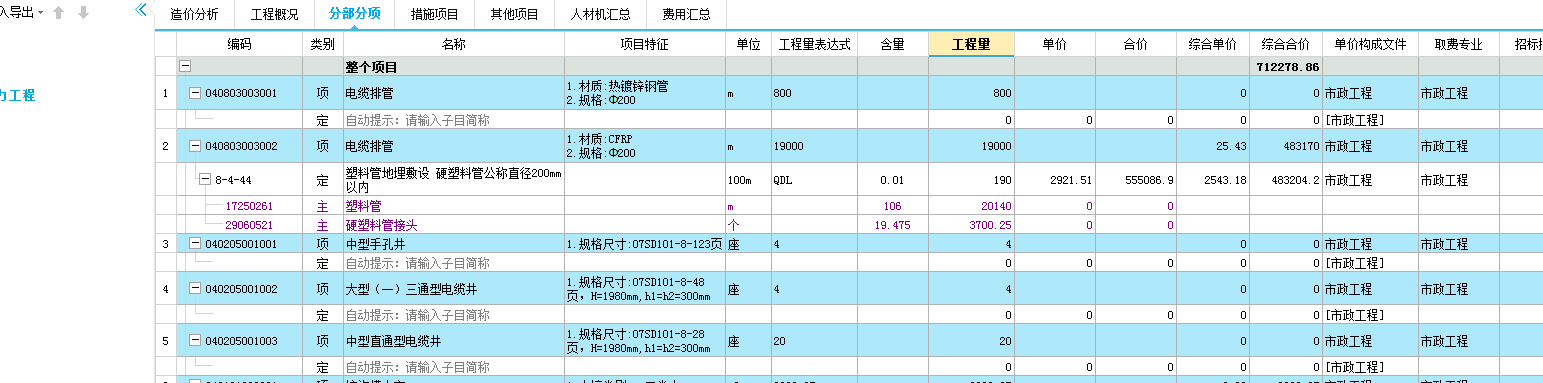Collapse item 040803003001 tree node

(x=195, y=93)
